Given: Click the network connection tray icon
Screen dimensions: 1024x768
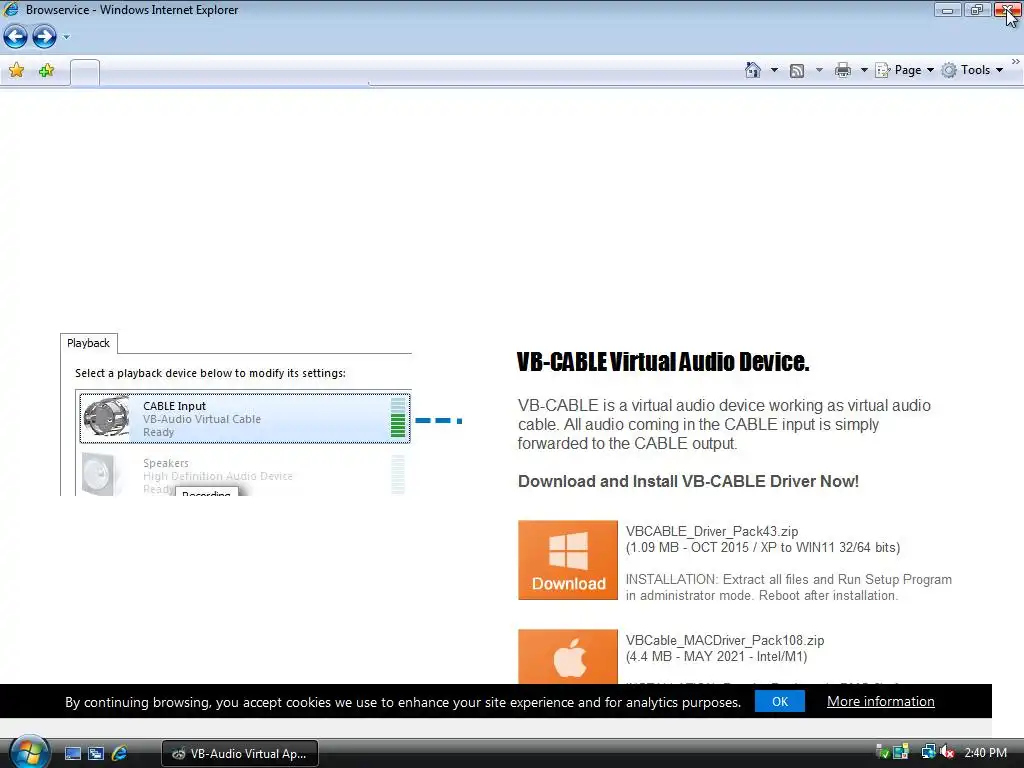Looking at the screenshot, I should pos(928,752).
